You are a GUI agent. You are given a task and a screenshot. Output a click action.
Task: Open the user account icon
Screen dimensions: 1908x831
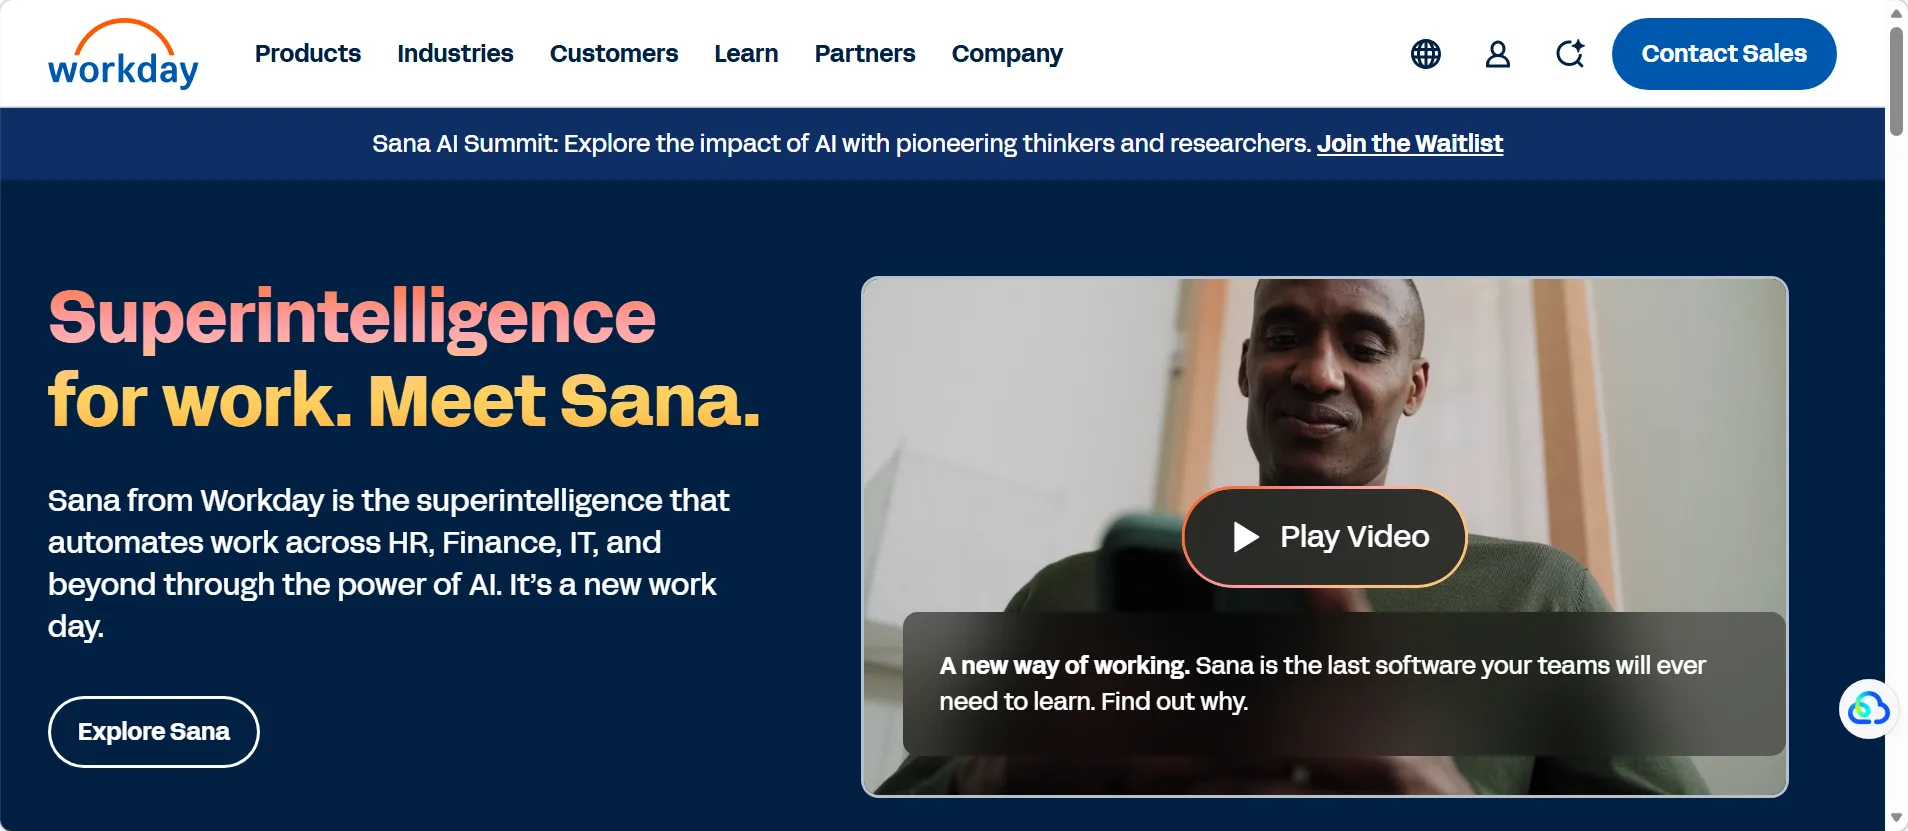1497,54
